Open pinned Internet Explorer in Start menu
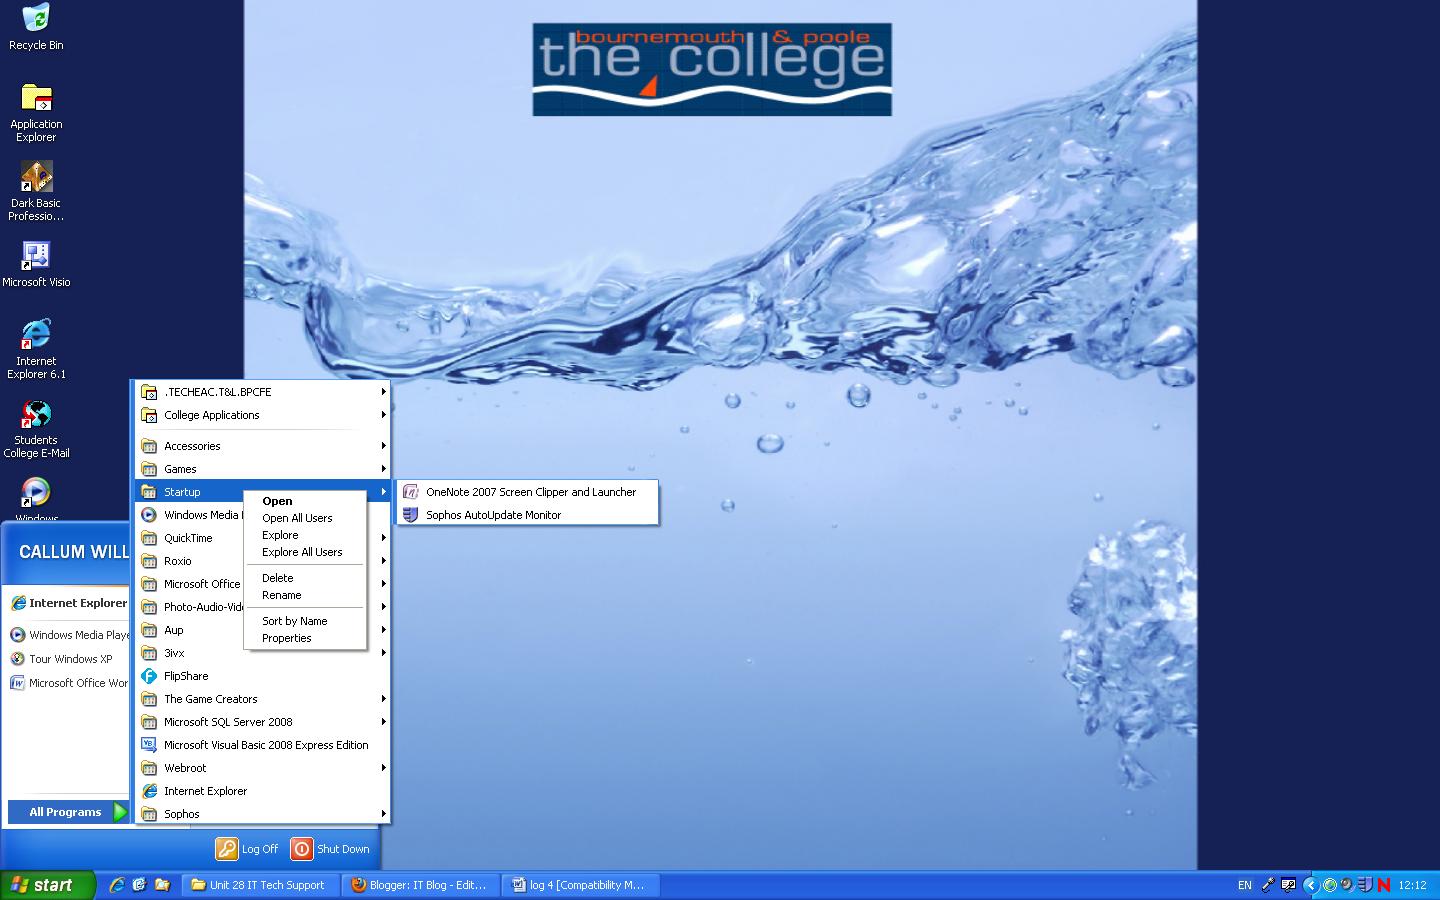The image size is (1440, 900). 68,603
